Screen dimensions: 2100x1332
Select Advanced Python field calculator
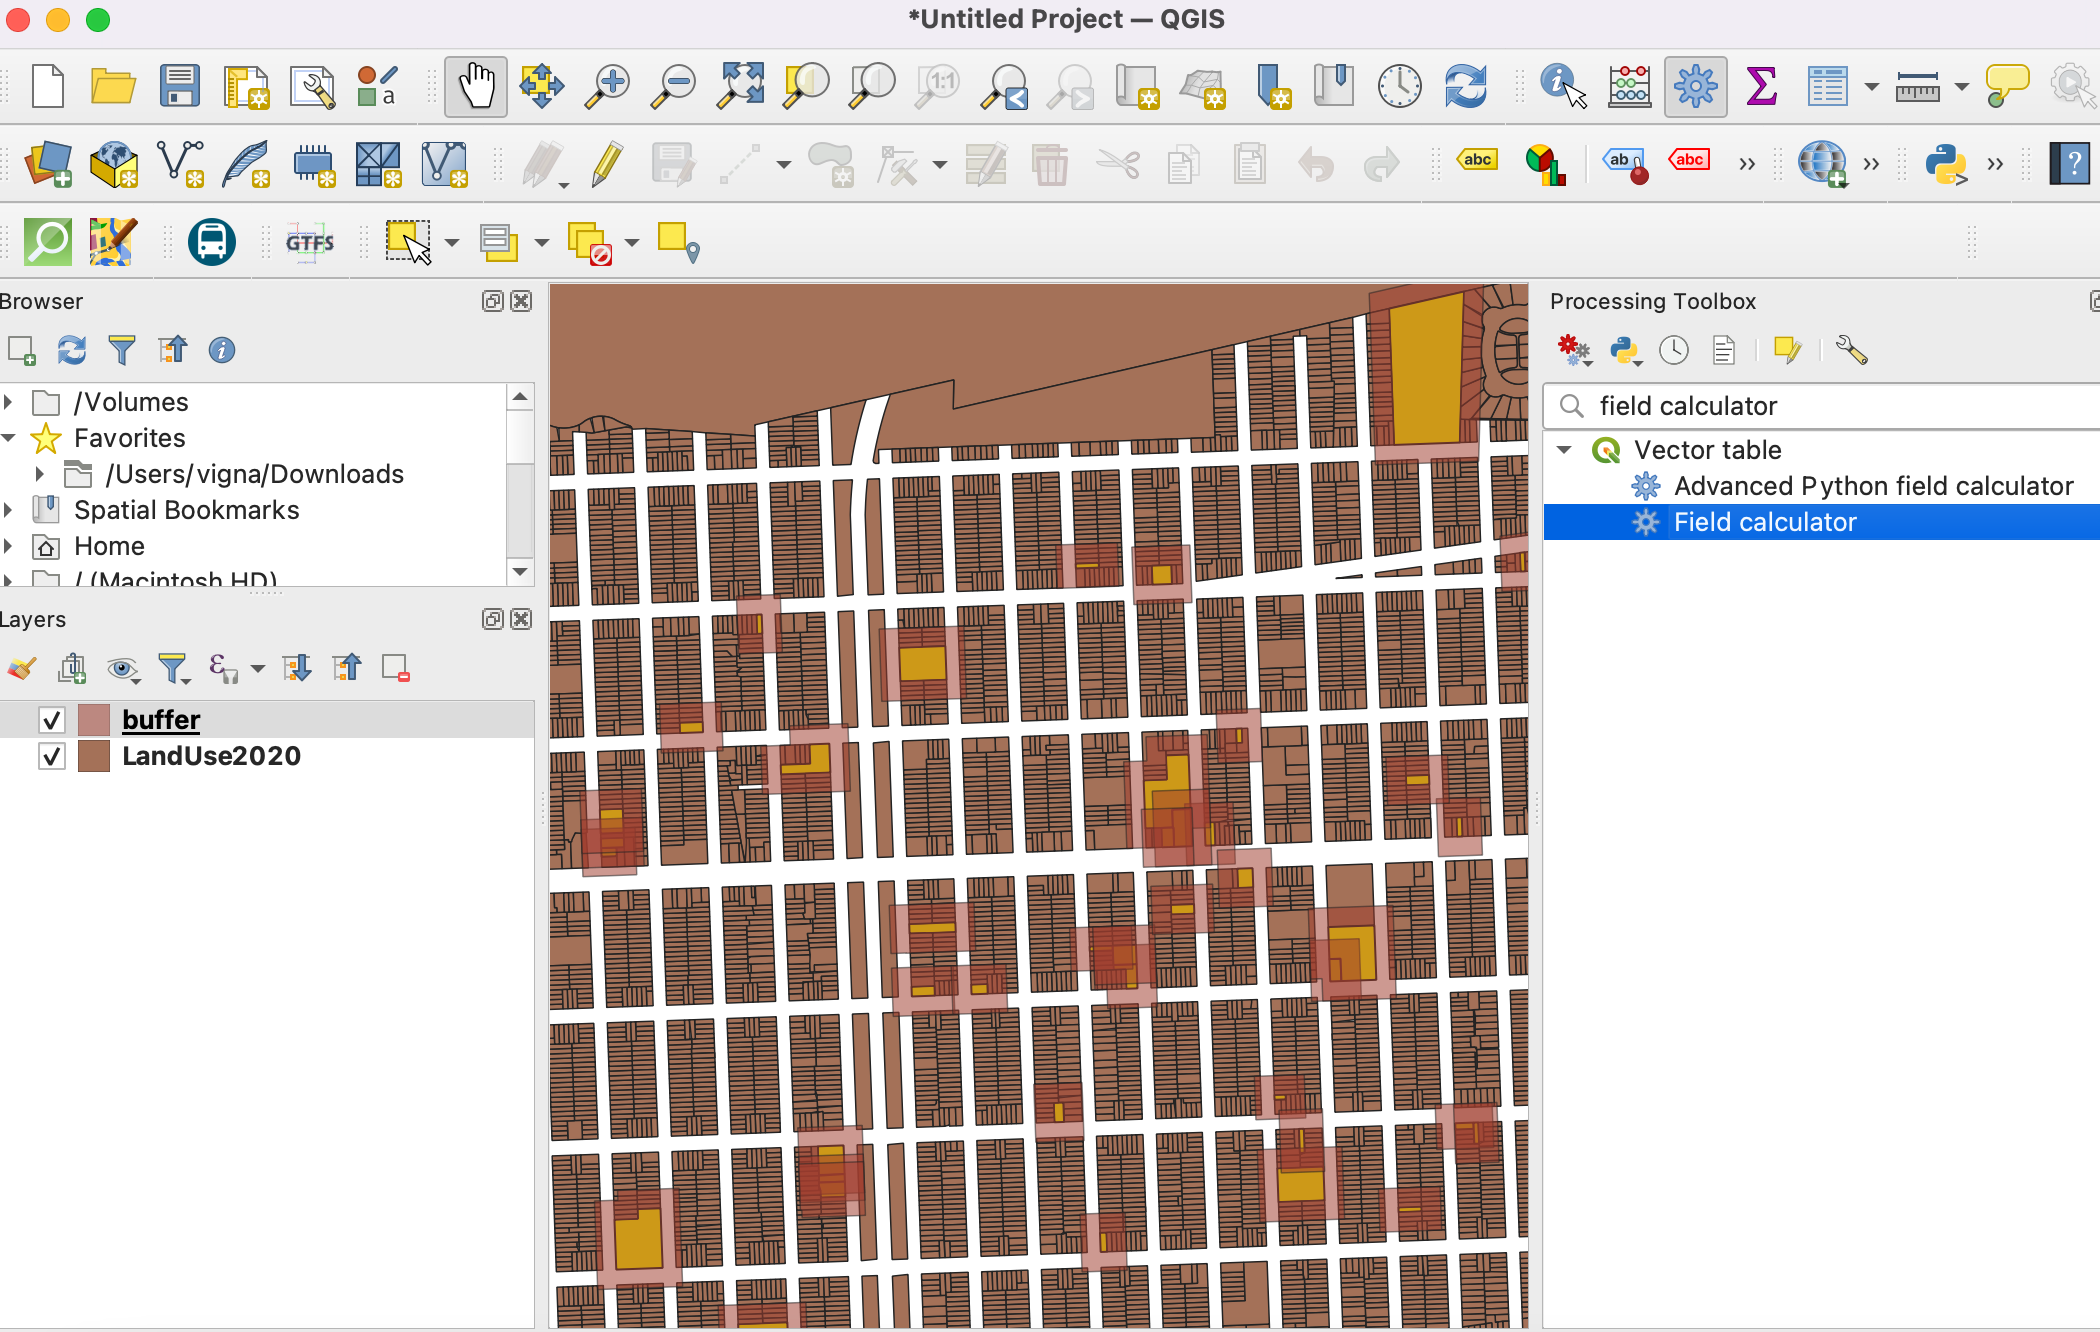pyautogui.click(x=1872, y=486)
